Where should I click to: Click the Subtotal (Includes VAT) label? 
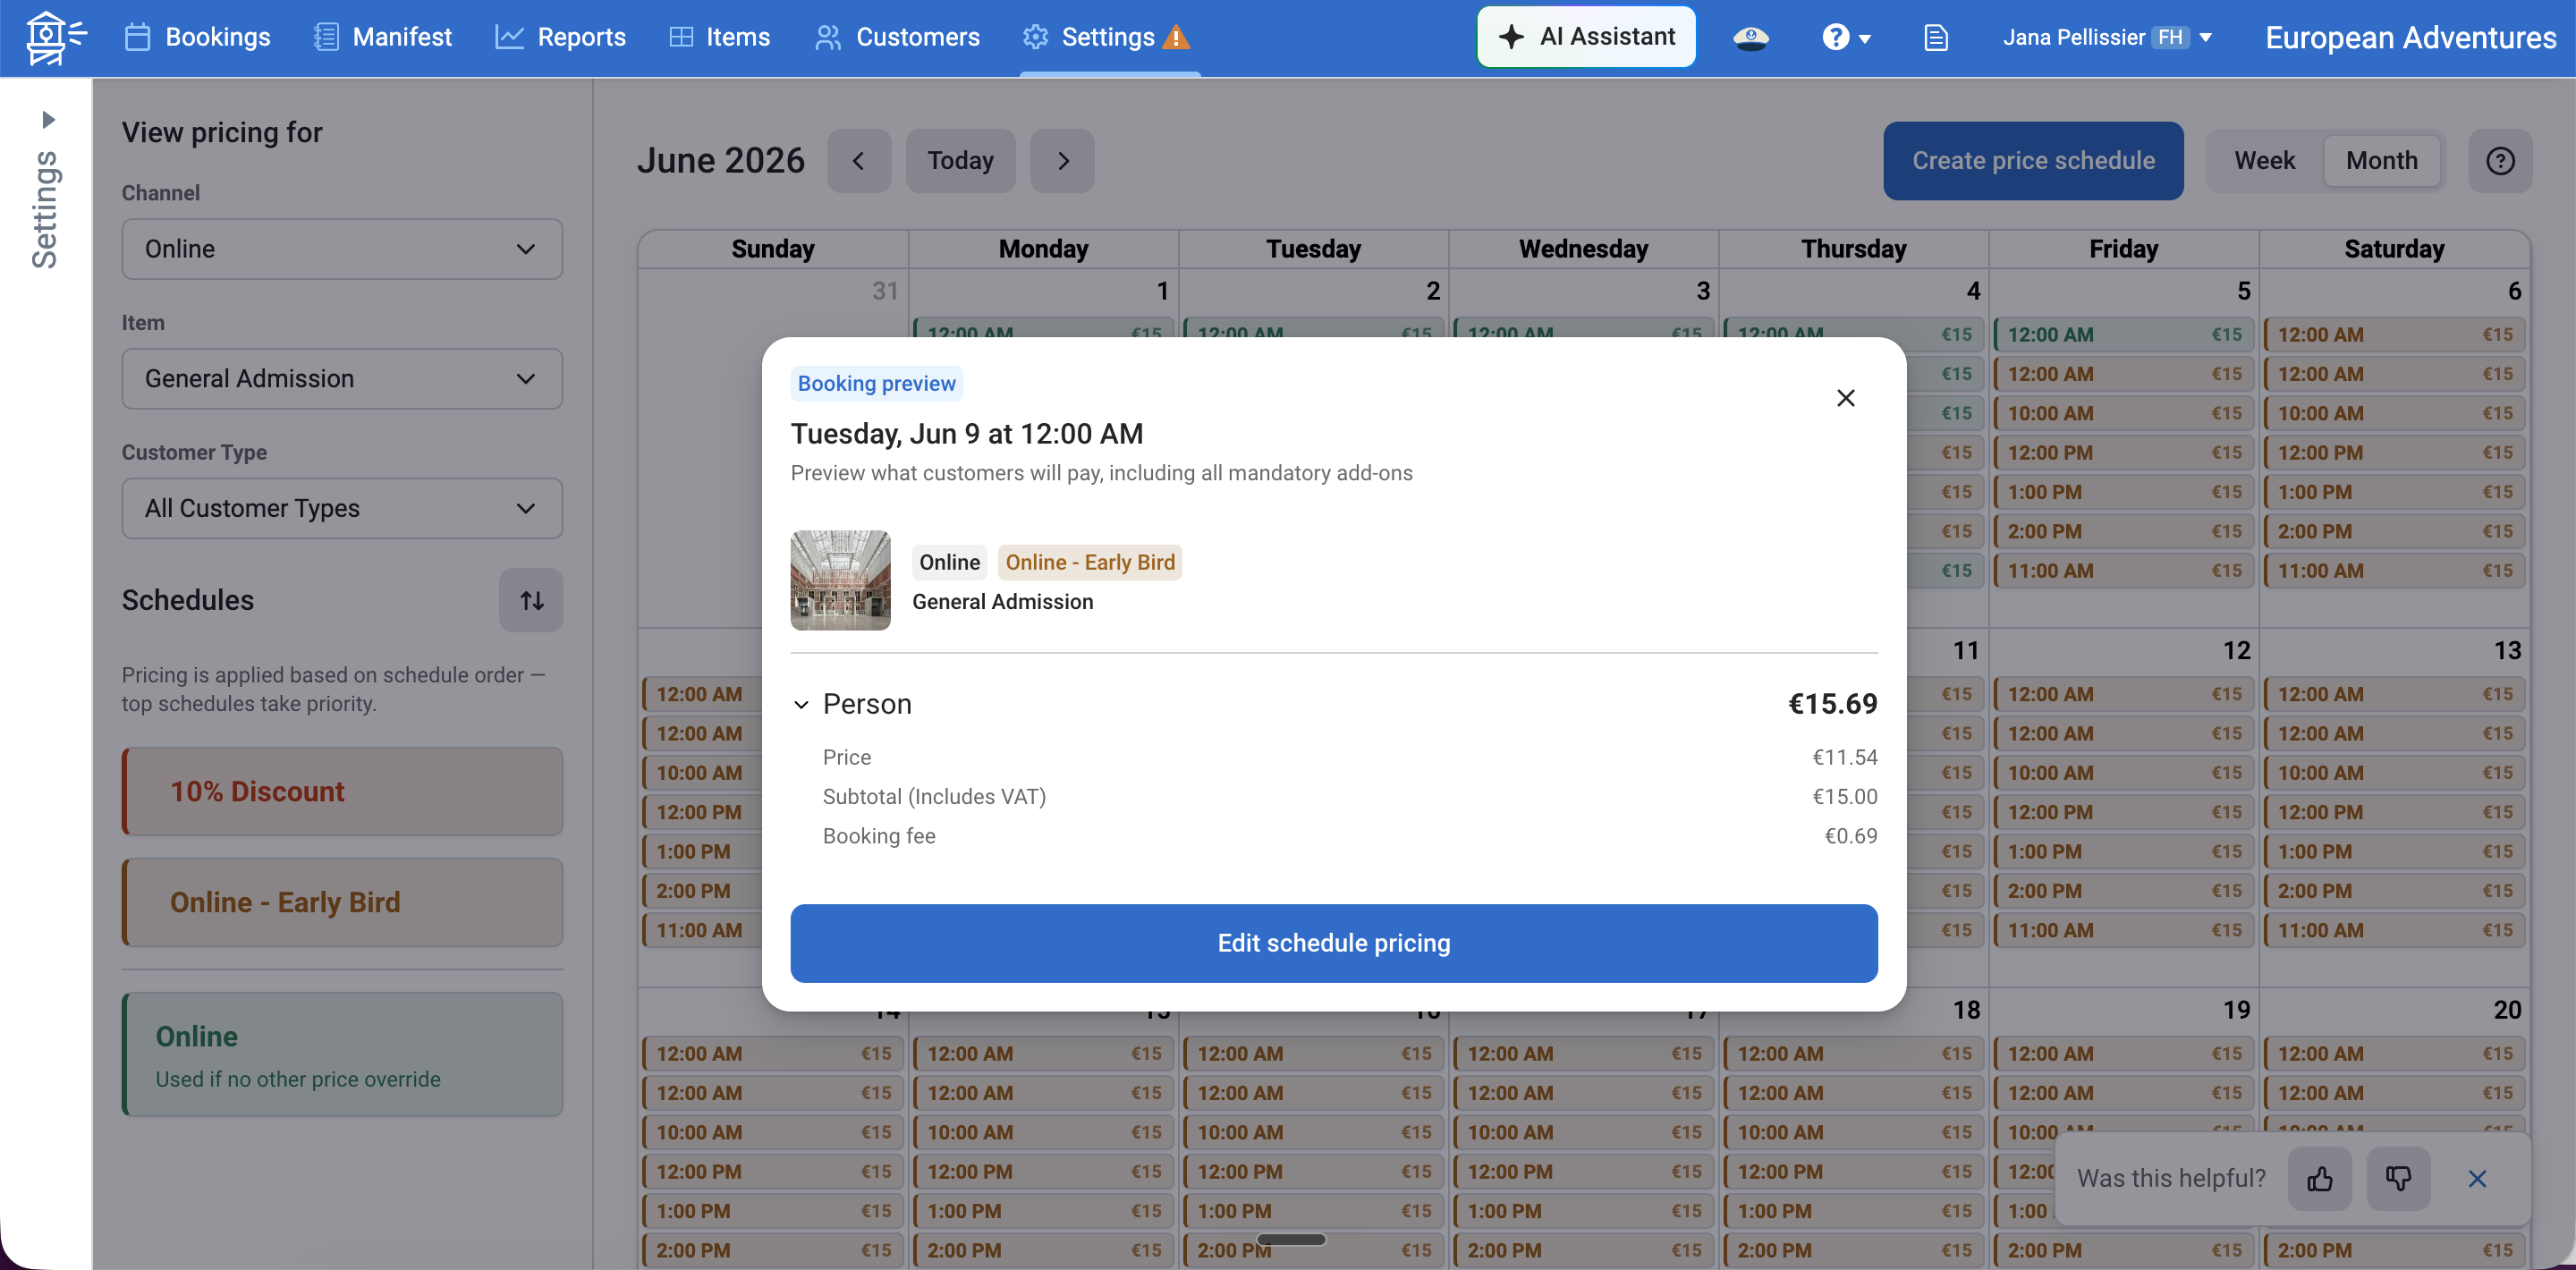click(x=934, y=797)
